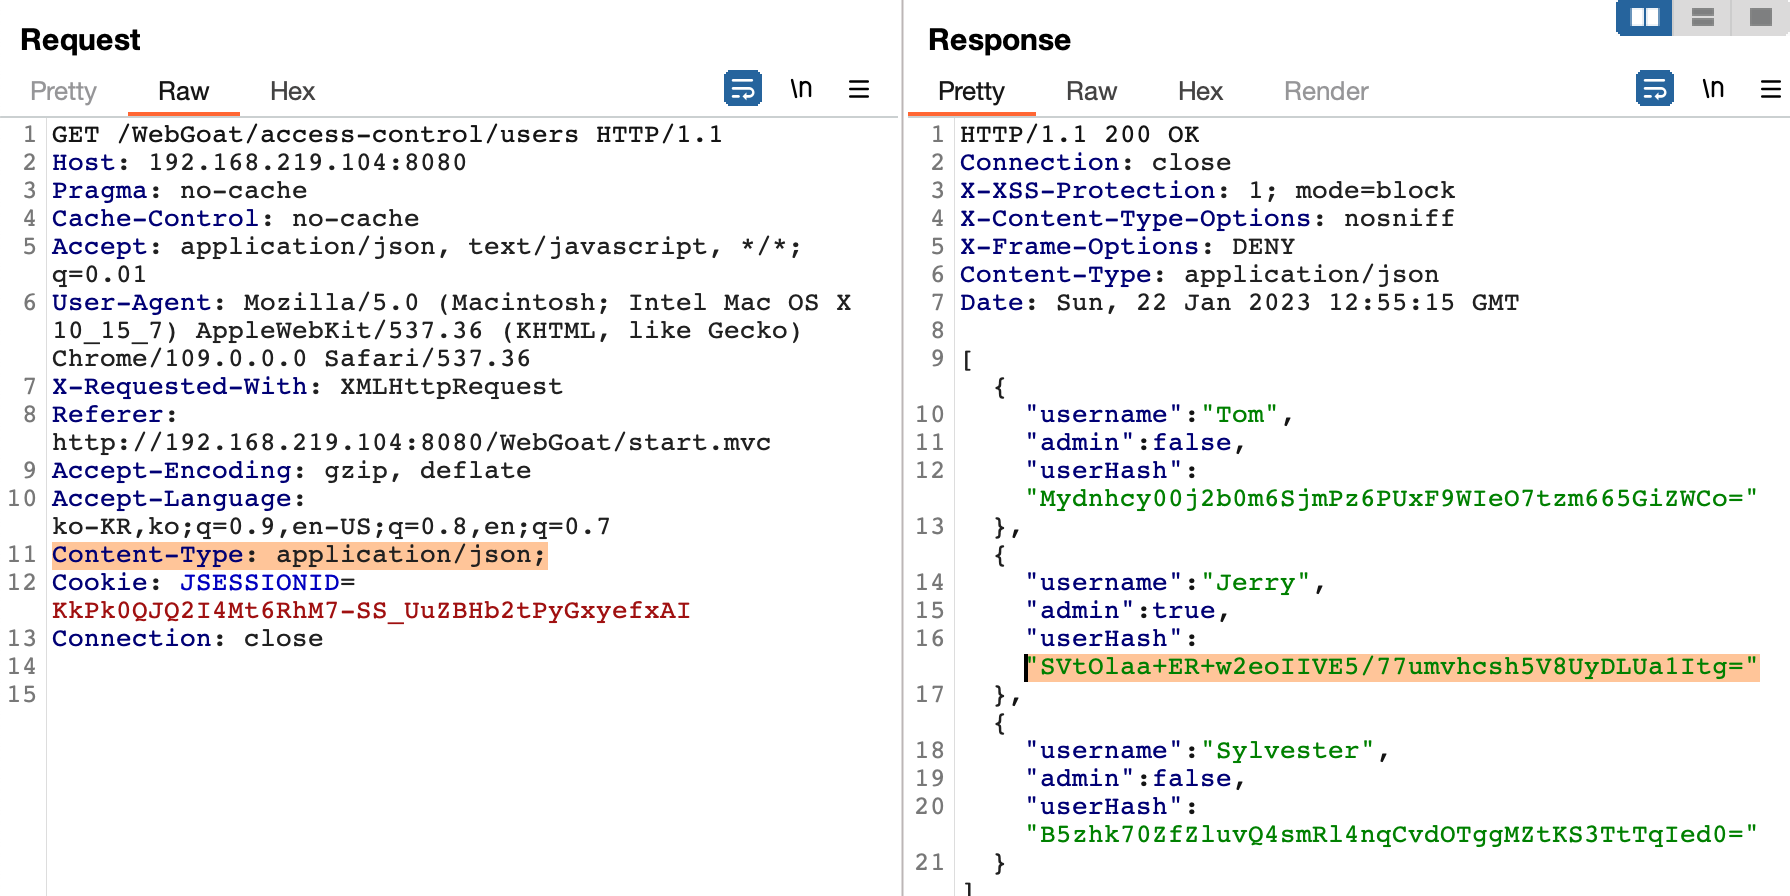1790x896 pixels.
Task: Click the Date: Sun, 22 Jan 2023 header
Action: click(1239, 302)
